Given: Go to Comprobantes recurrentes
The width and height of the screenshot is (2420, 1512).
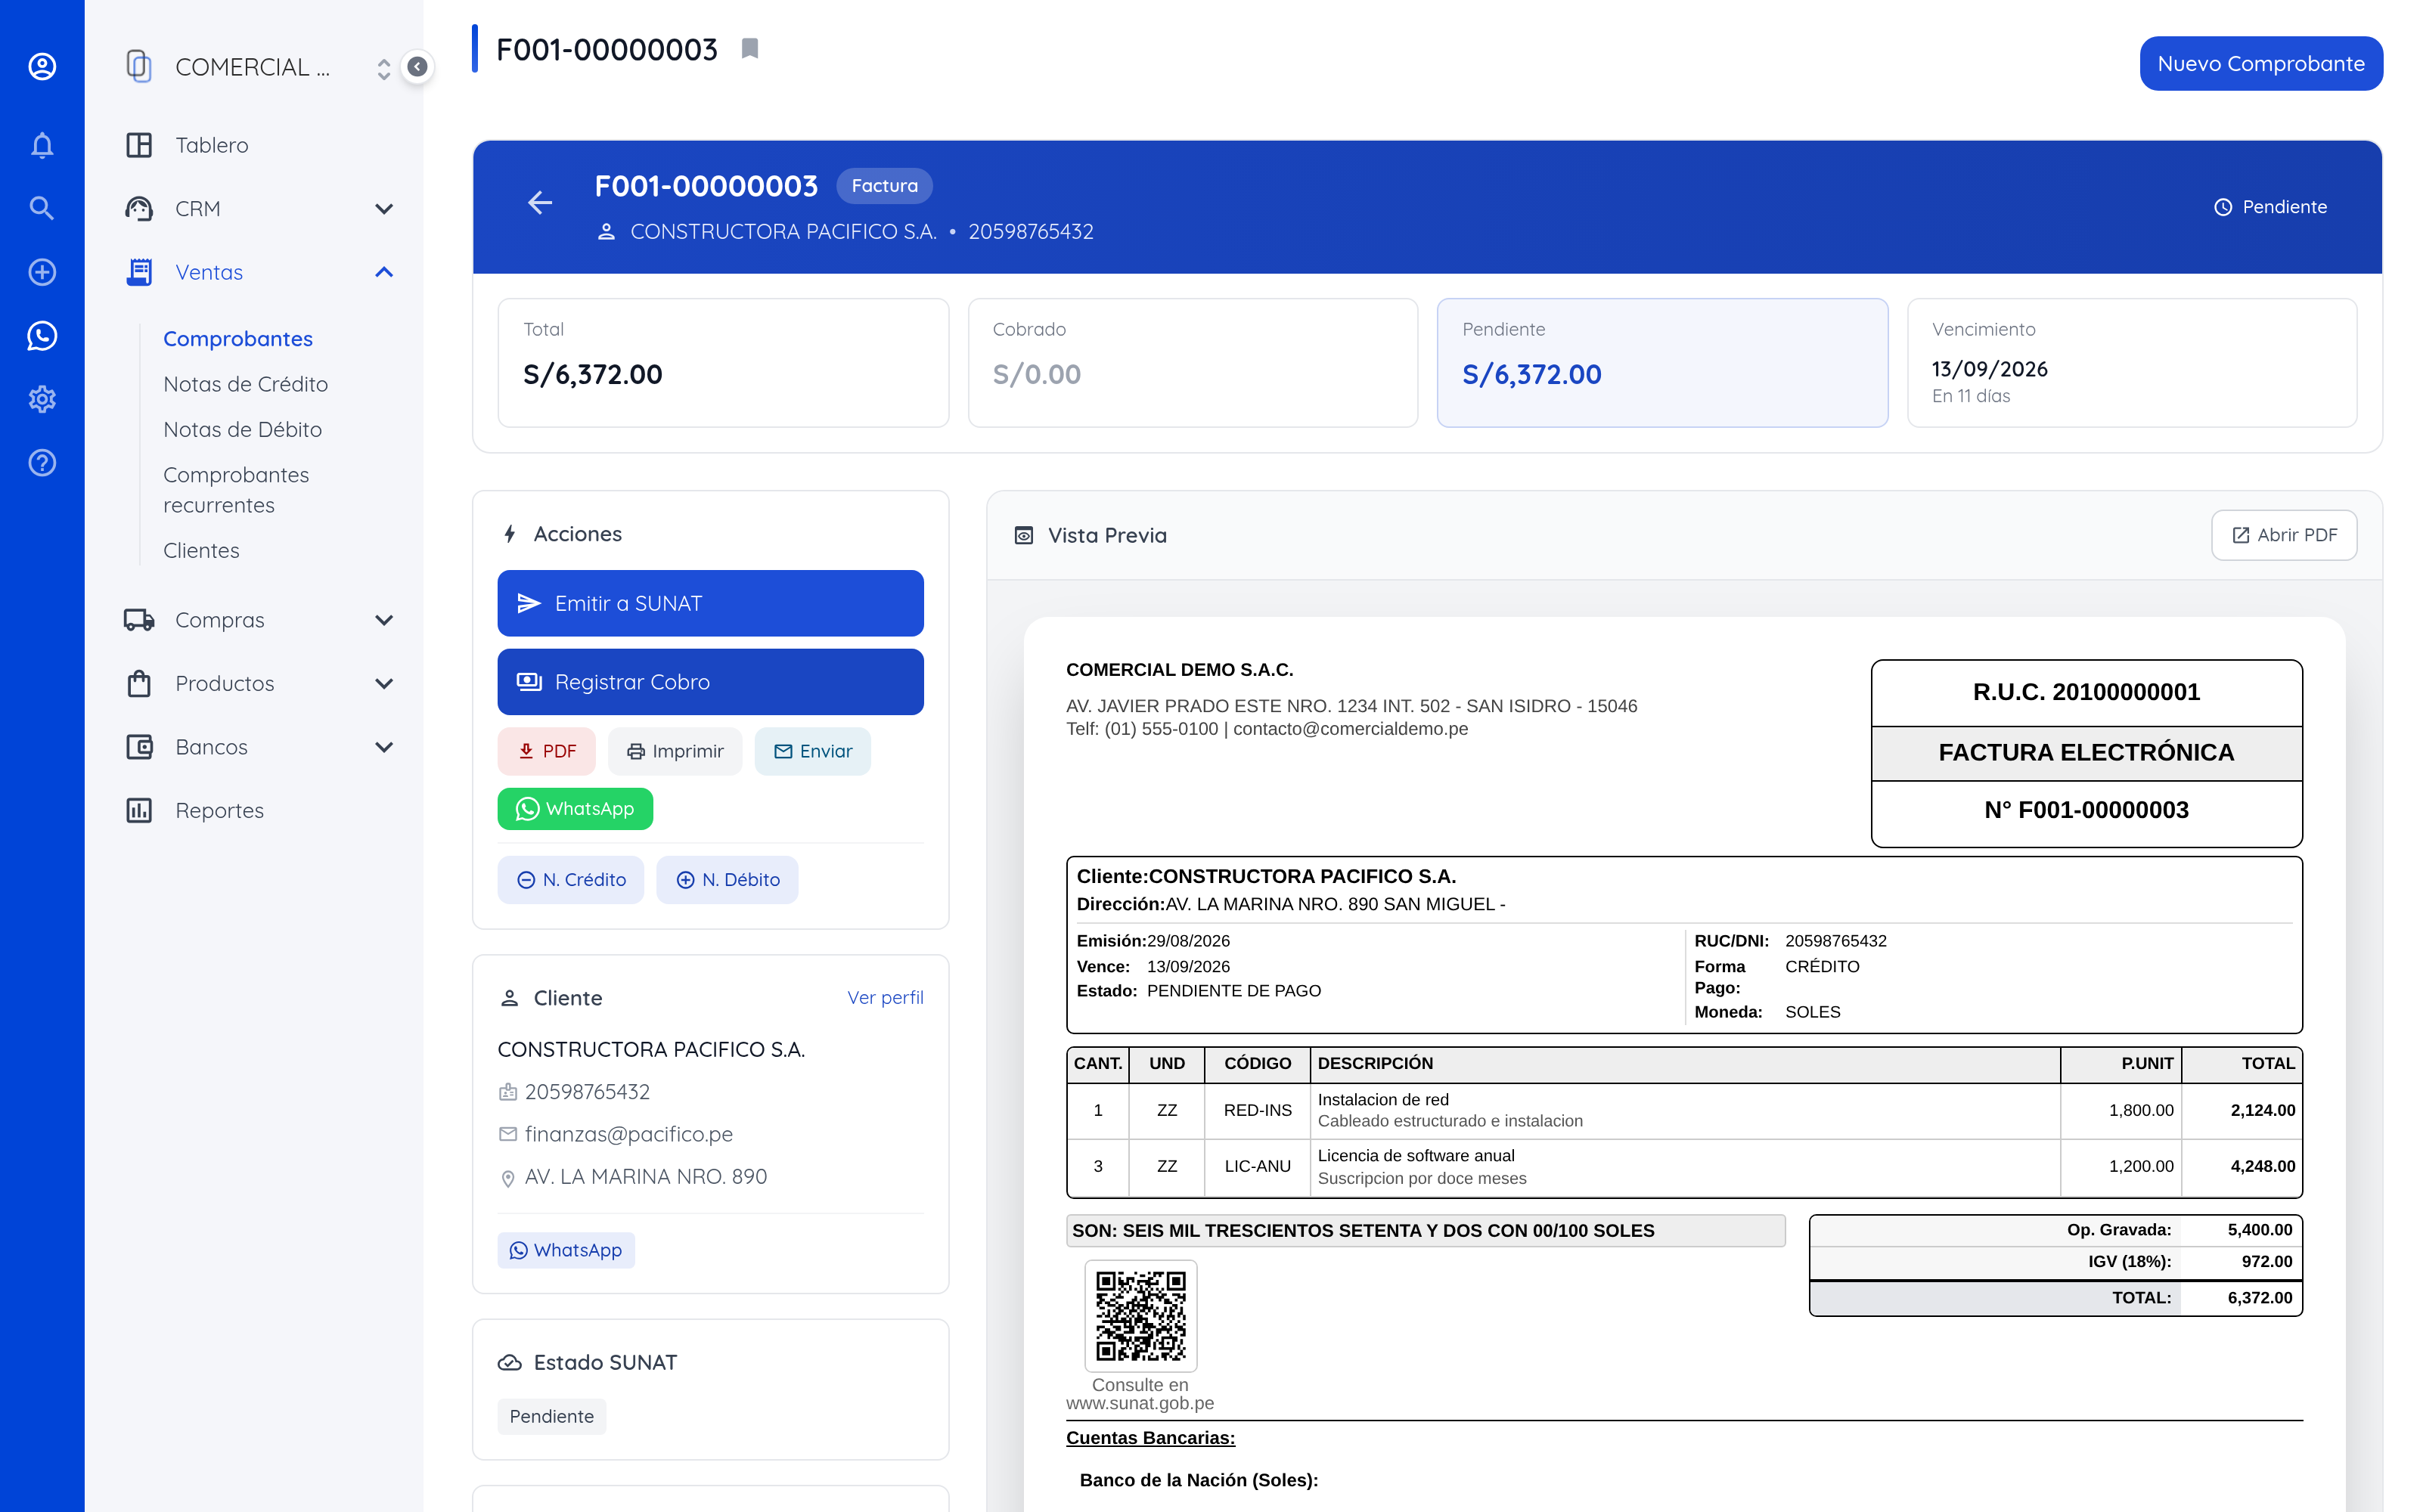Looking at the screenshot, I should [236, 490].
